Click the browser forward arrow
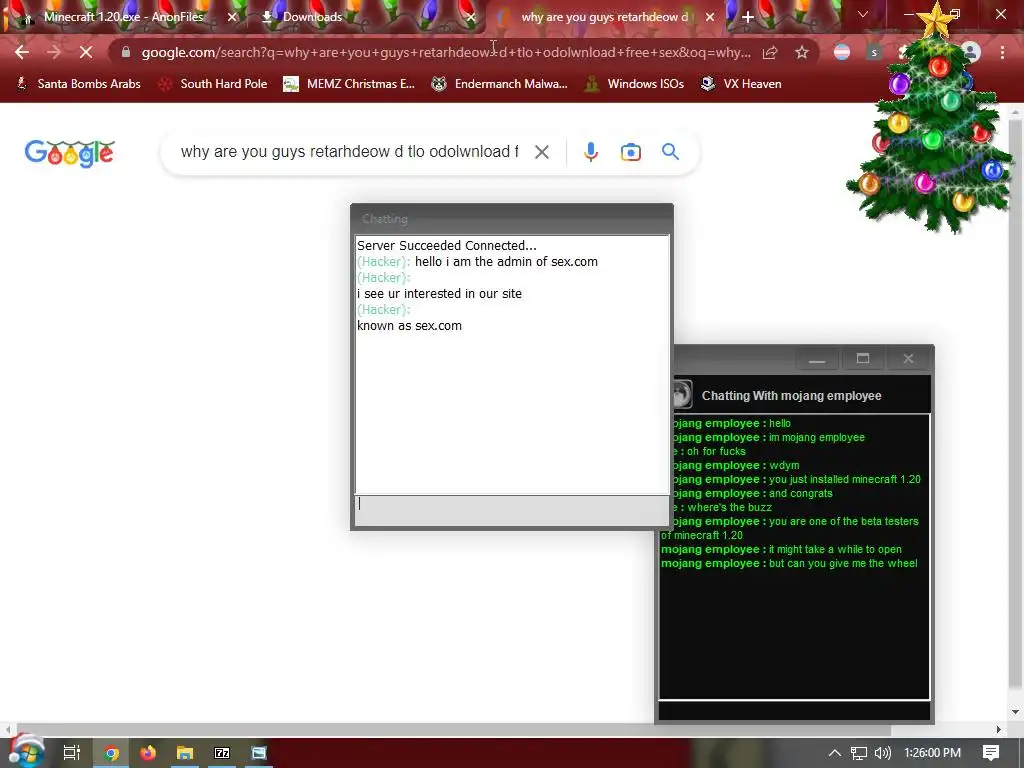Screen dimensions: 1024x768 54,52
